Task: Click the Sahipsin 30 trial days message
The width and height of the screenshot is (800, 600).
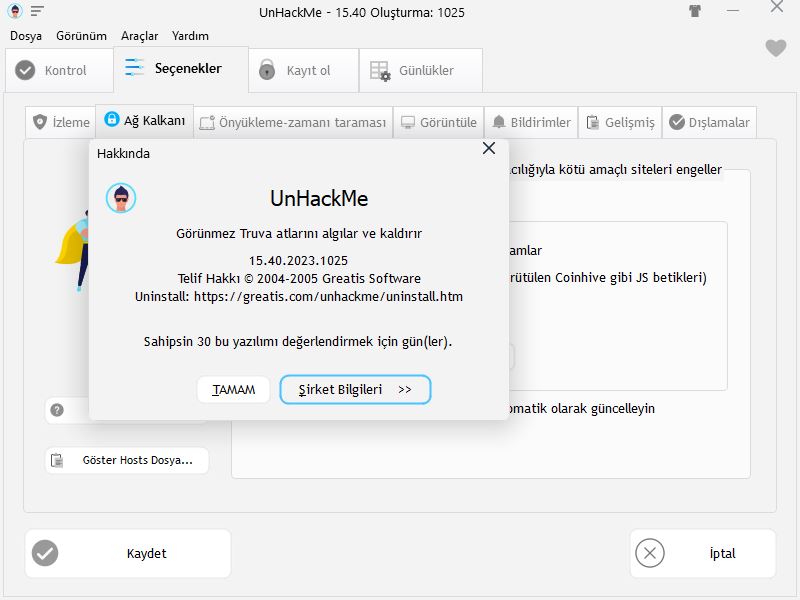Action: (x=298, y=341)
